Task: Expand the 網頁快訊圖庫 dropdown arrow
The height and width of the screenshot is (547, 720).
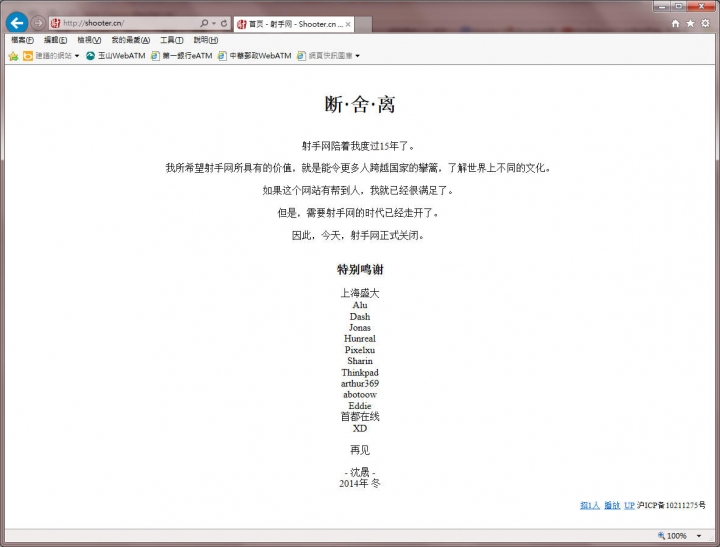Action: point(357,56)
